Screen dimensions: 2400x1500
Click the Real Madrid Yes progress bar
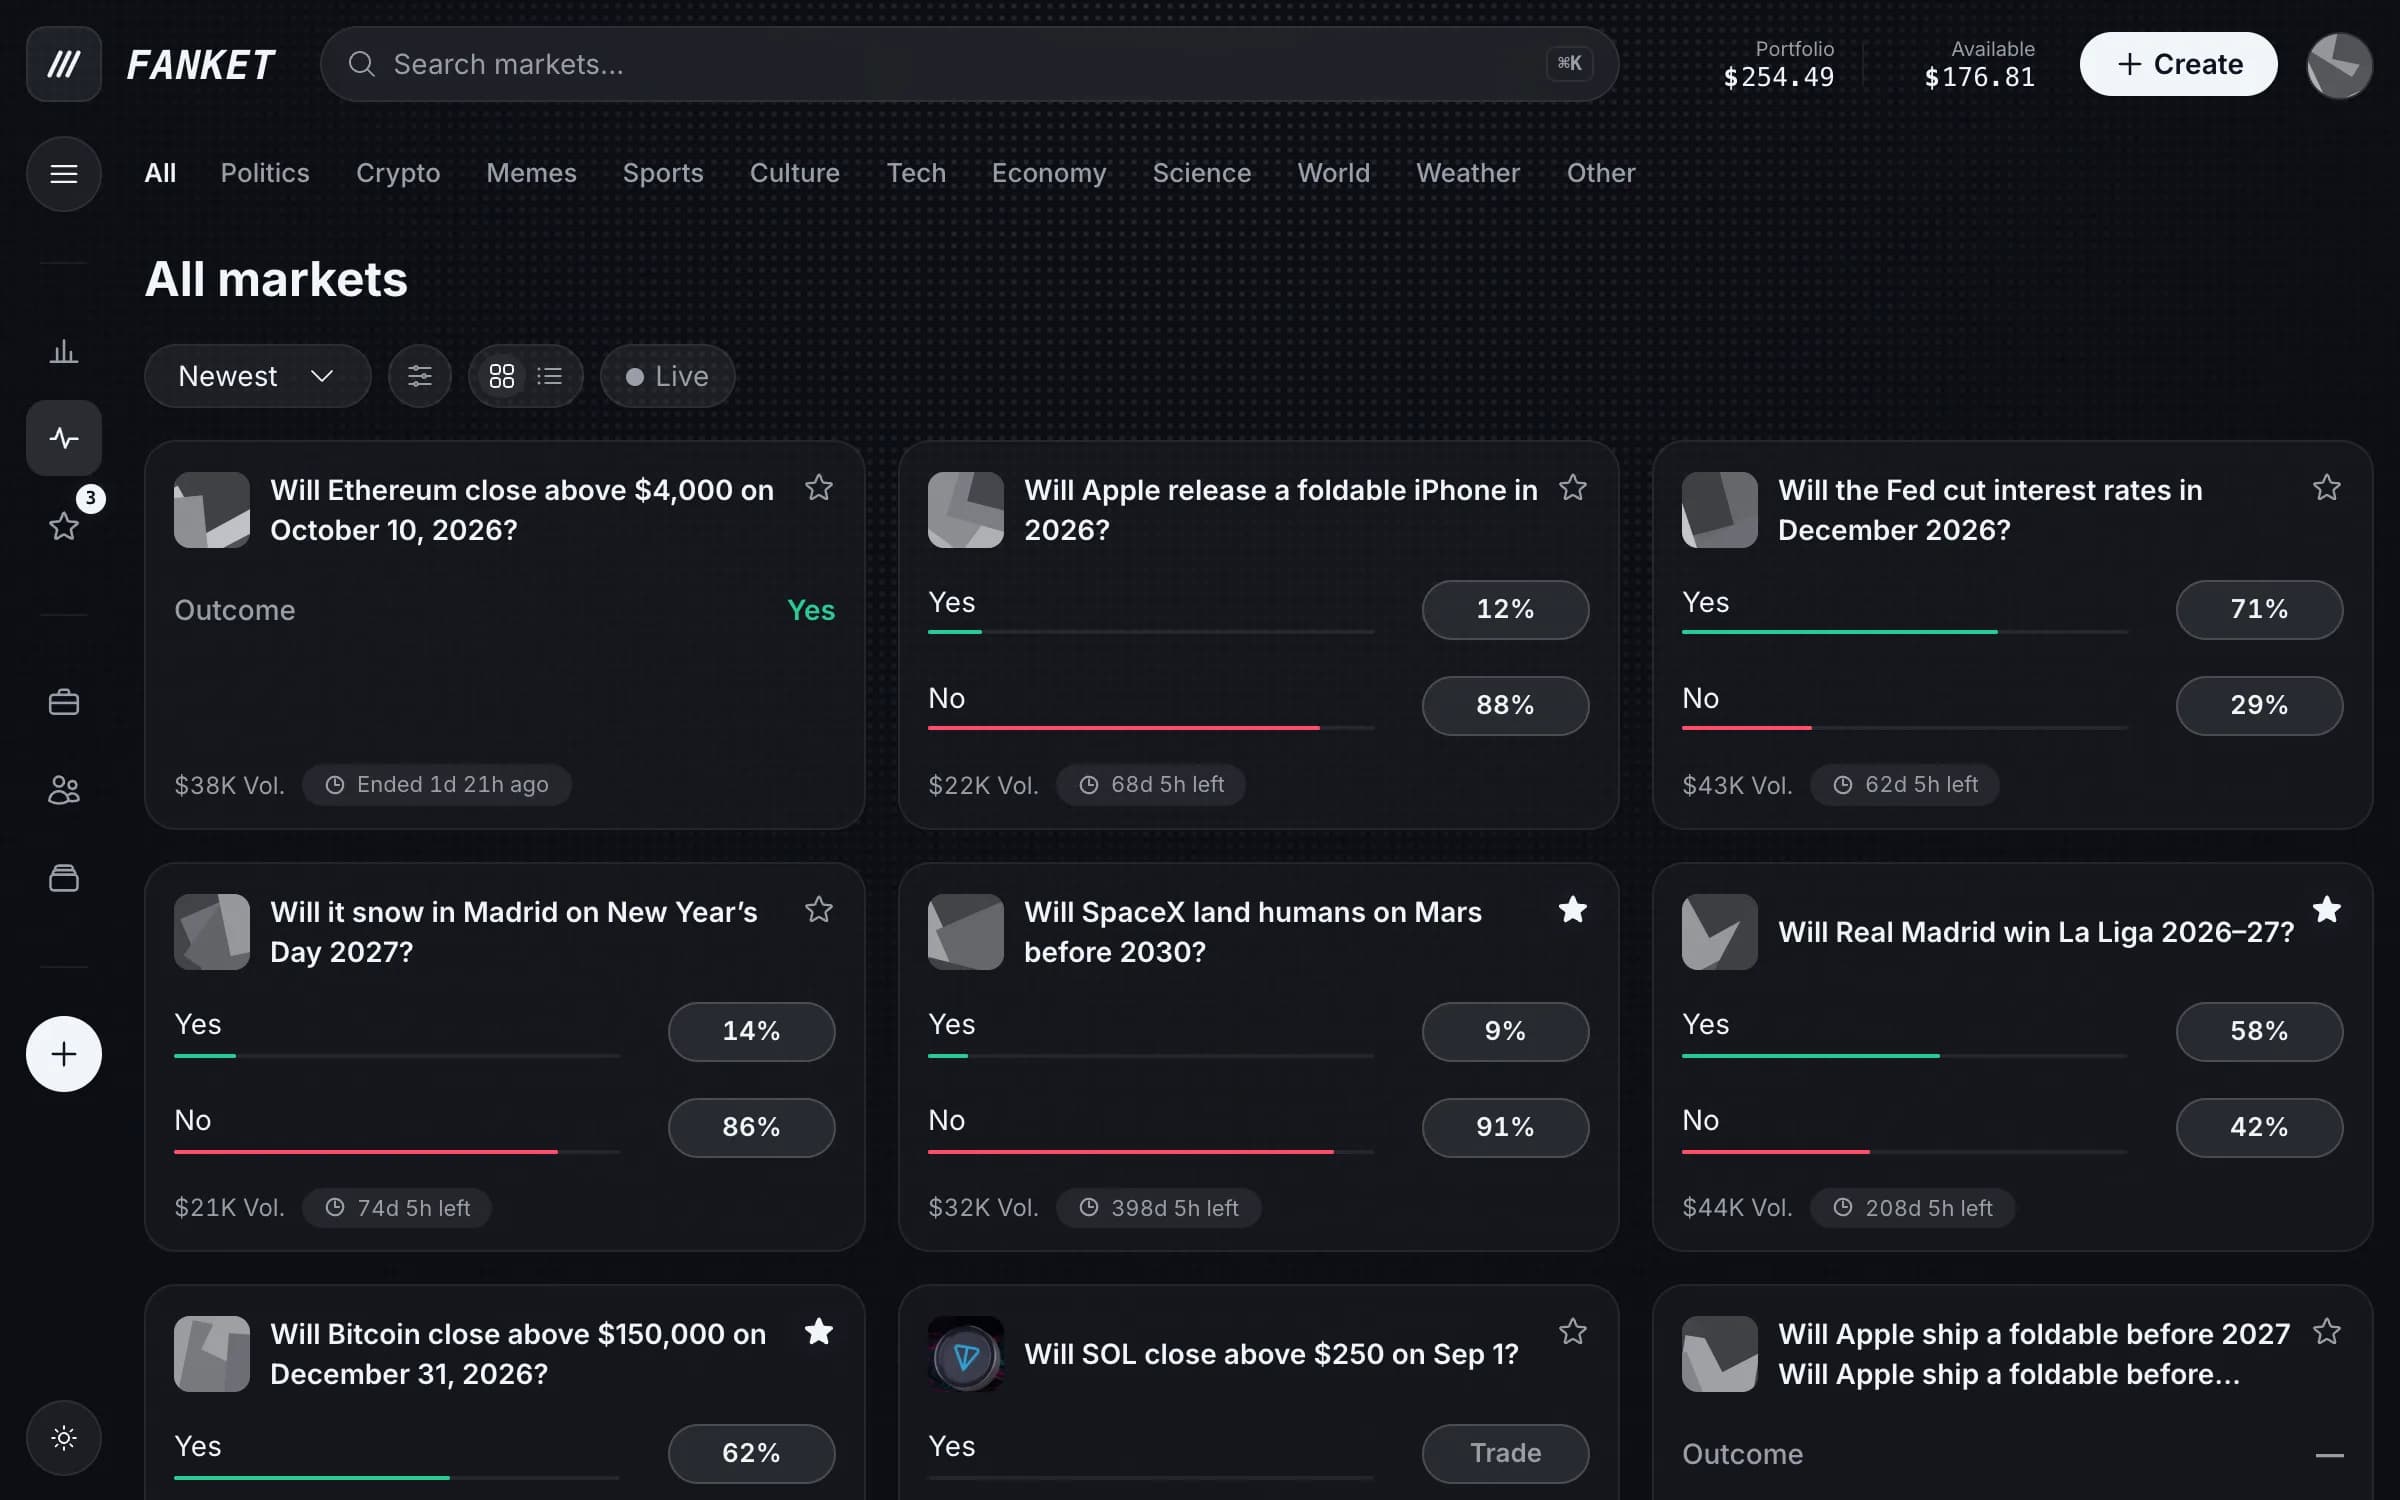click(x=1903, y=1055)
